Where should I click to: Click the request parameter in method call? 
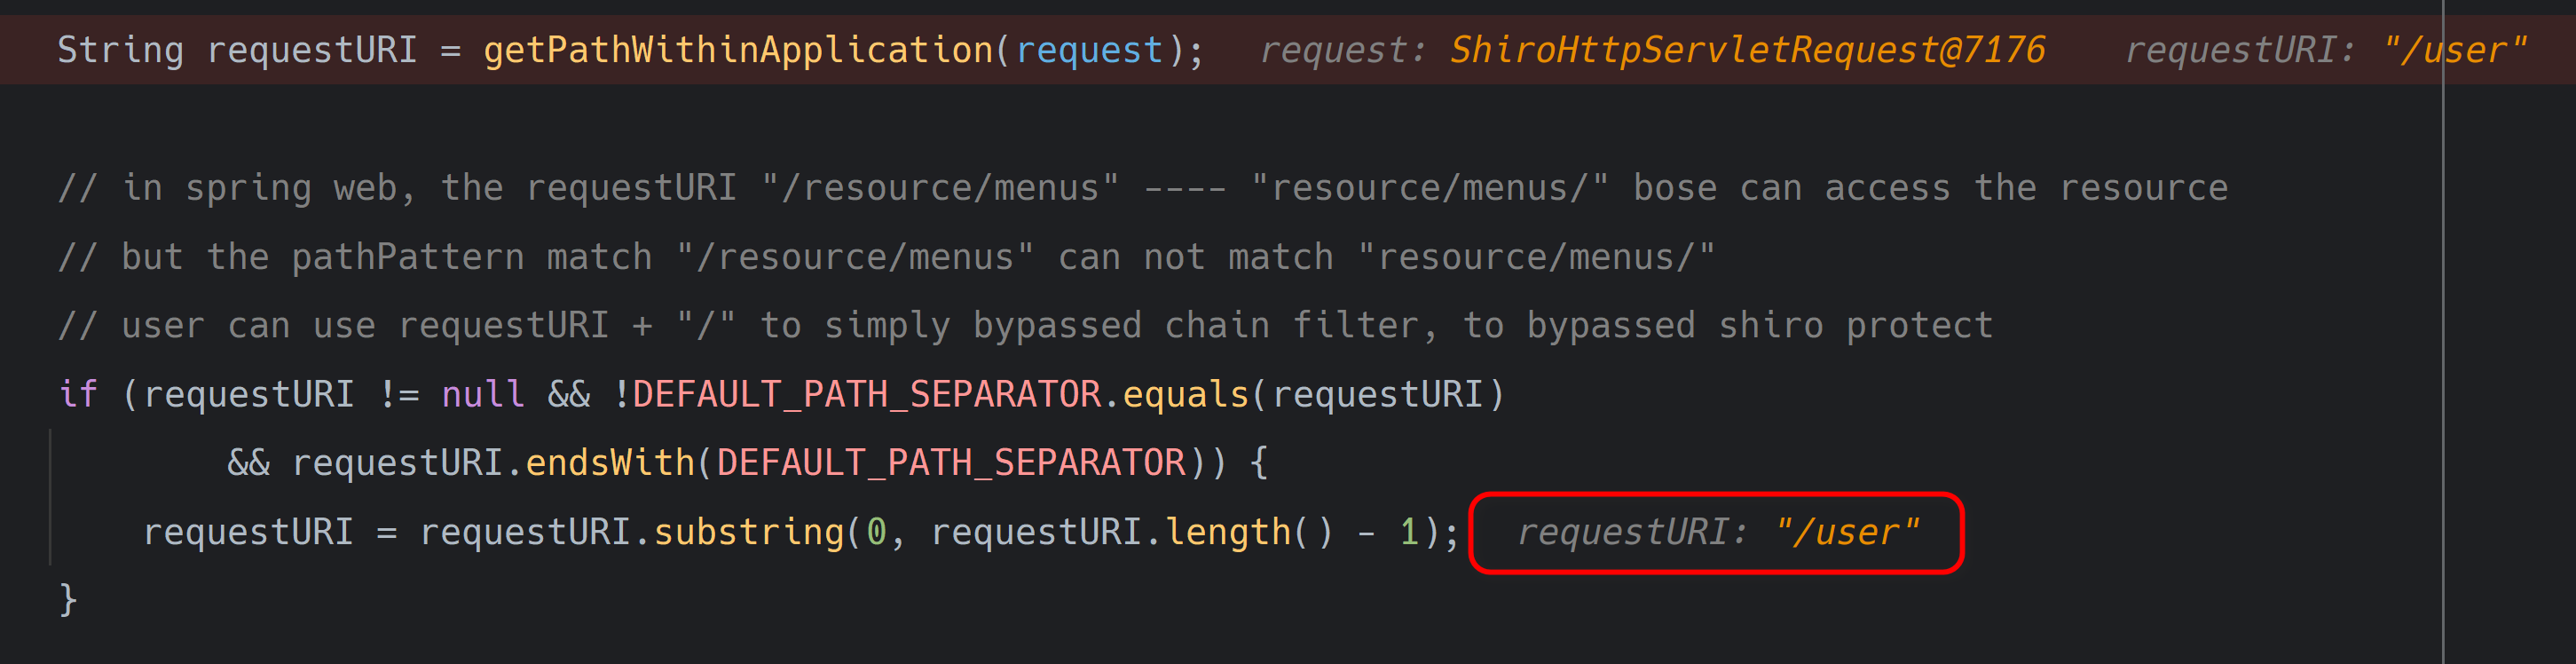click(1089, 50)
